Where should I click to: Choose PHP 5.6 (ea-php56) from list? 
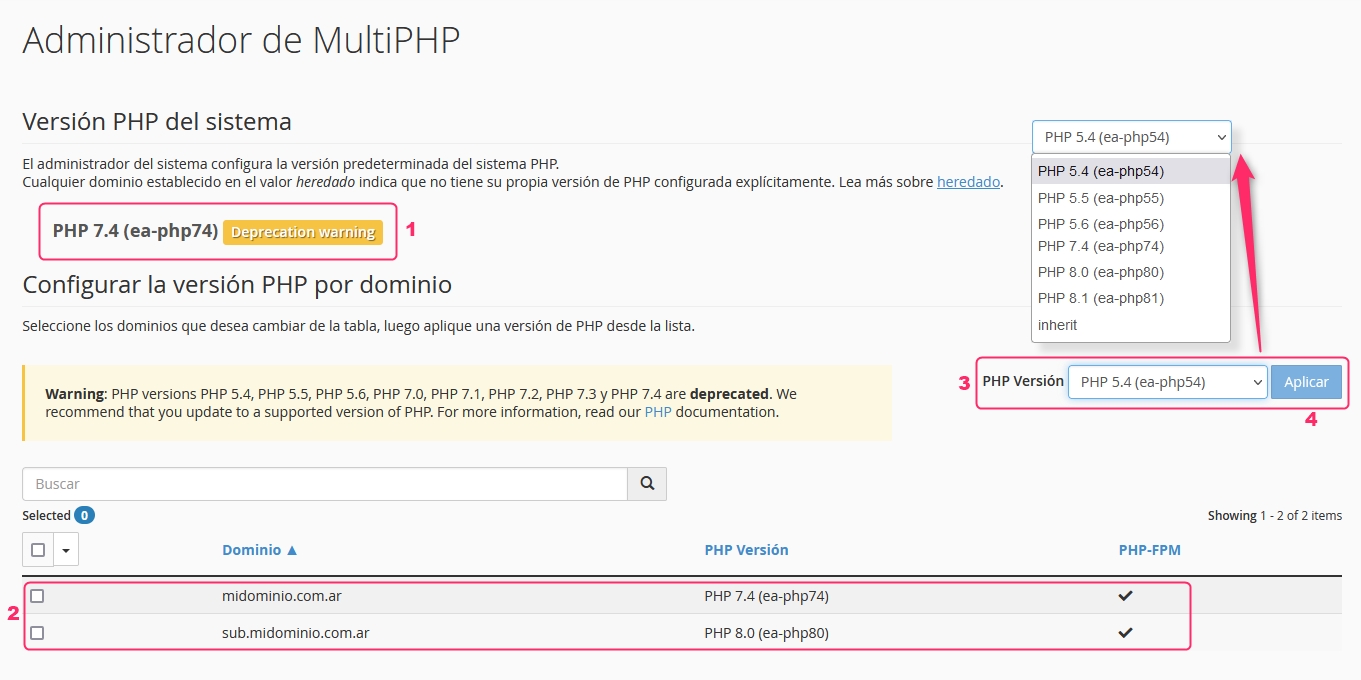click(1101, 224)
